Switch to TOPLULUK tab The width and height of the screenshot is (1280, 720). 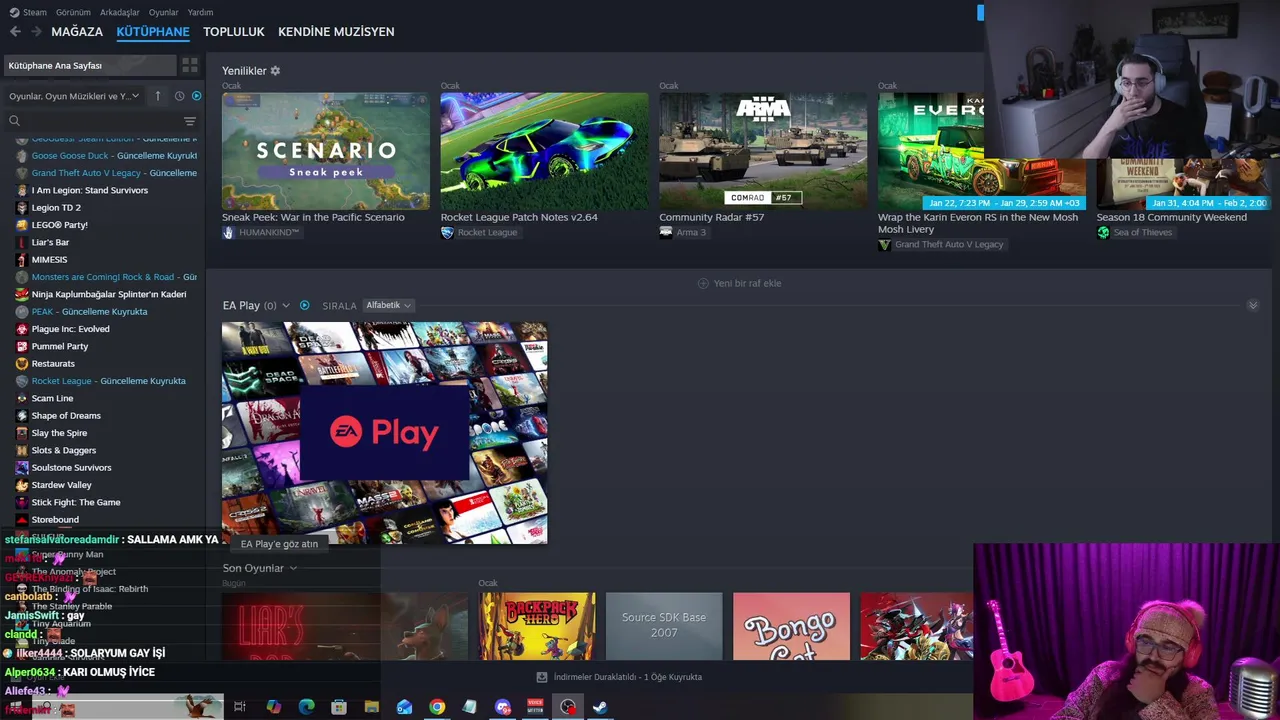coord(234,32)
